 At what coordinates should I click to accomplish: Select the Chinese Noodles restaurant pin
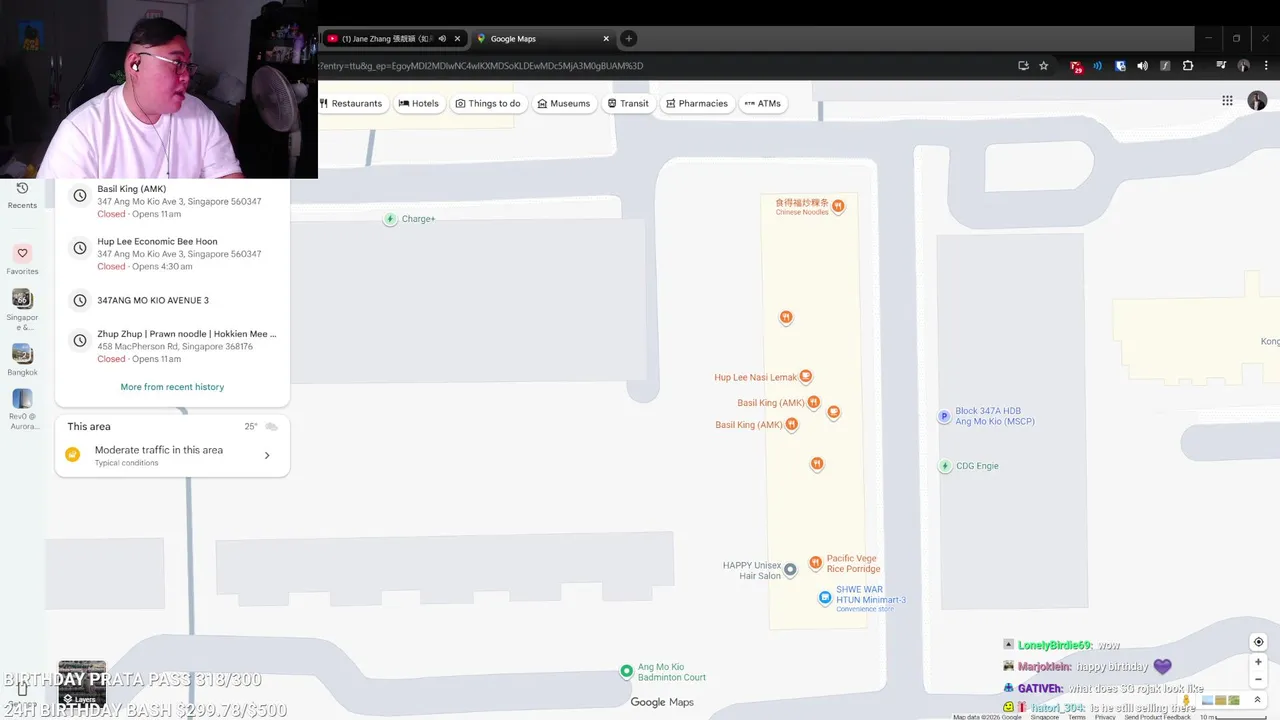pyautogui.click(x=839, y=206)
